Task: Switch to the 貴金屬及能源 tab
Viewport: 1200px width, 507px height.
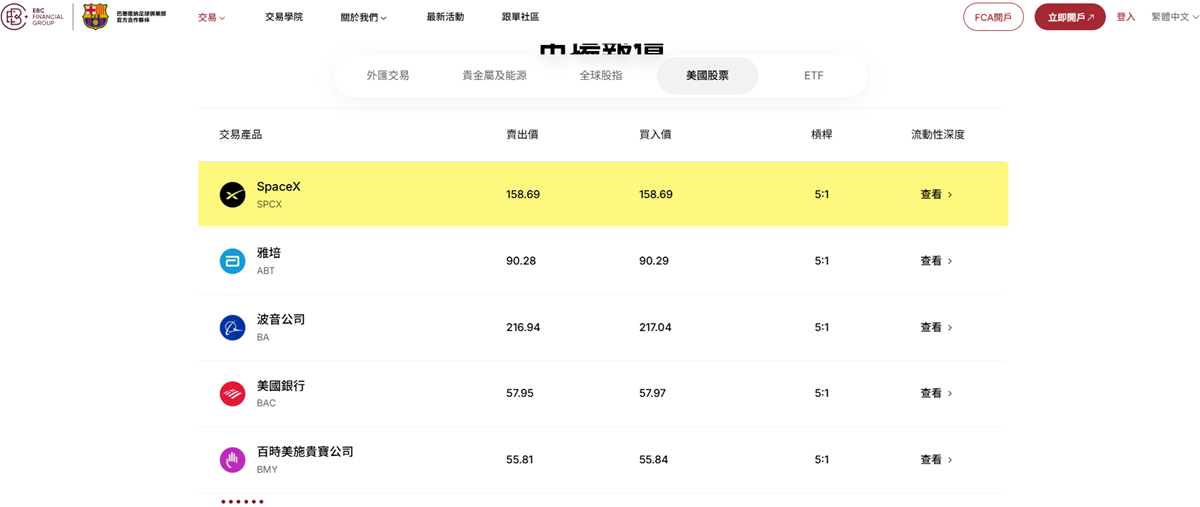Action: (494, 75)
